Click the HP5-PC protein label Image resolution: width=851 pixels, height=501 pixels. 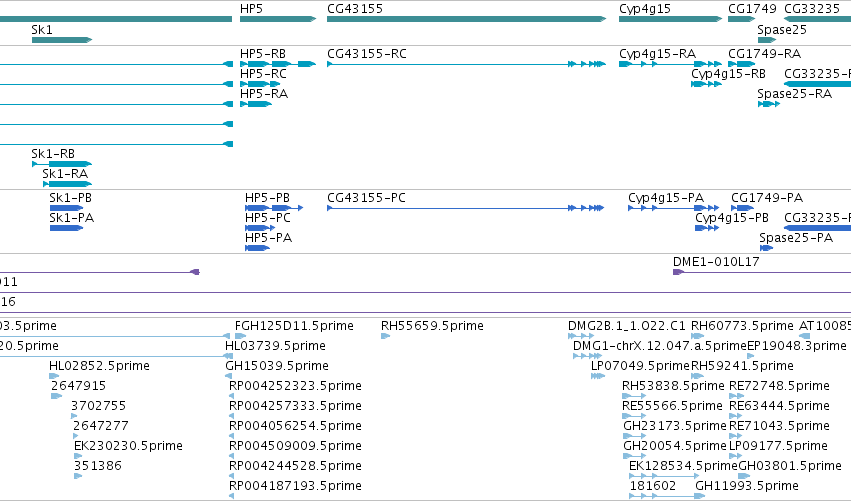268,218
